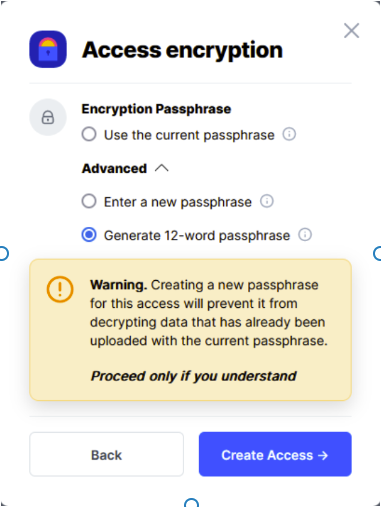
Task: Click the gray circular lock icon
Action: [x=48, y=117]
